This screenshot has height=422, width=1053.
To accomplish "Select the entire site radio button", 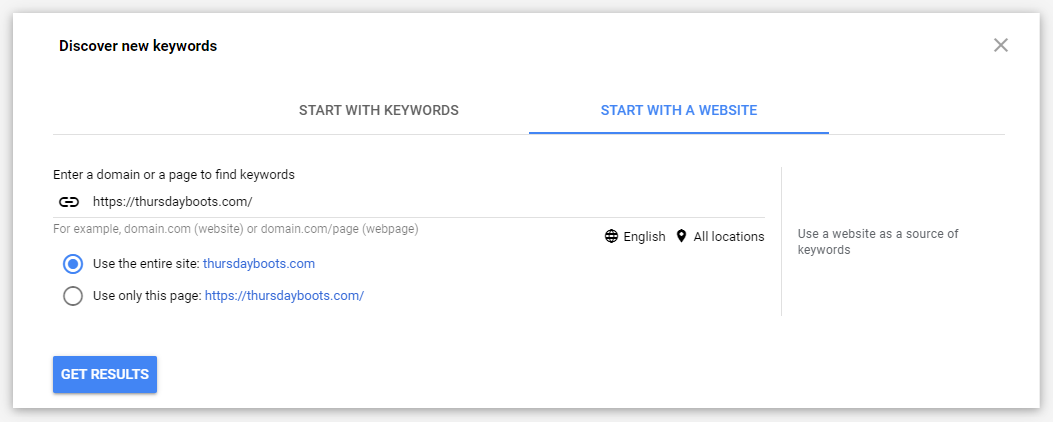I will 72,264.
